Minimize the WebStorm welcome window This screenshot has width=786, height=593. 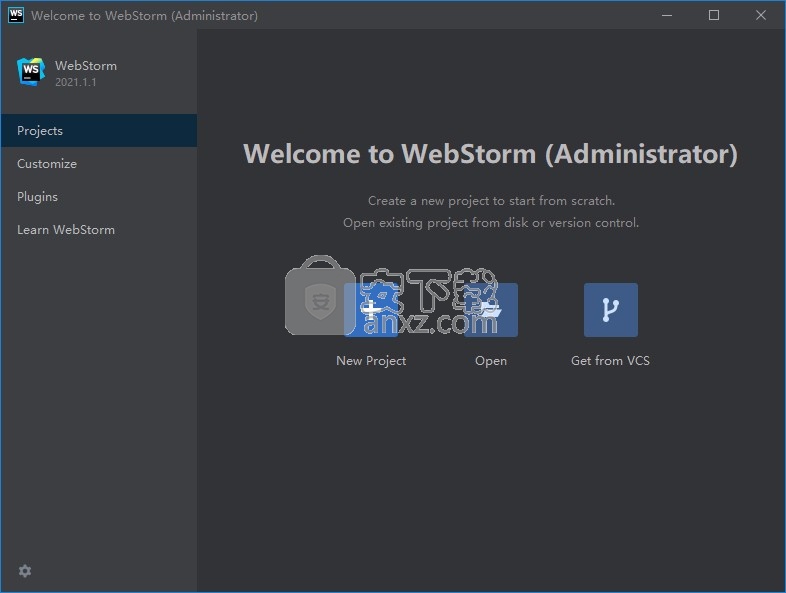pos(667,16)
